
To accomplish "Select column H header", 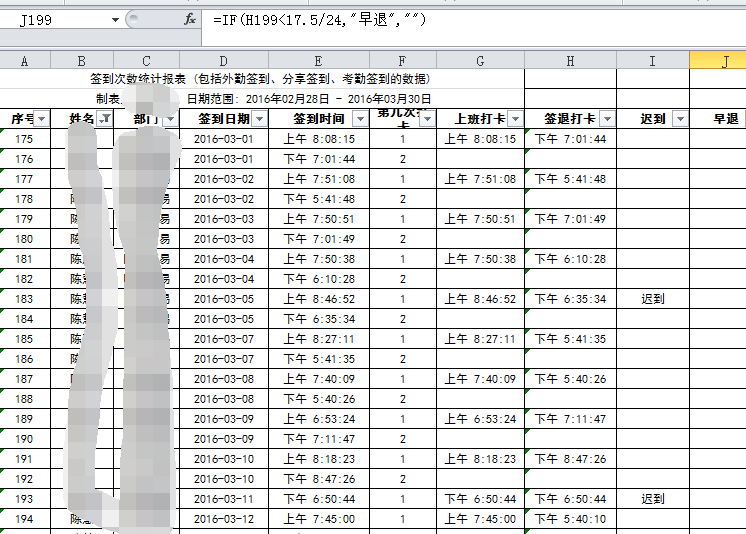I will [x=570, y=60].
